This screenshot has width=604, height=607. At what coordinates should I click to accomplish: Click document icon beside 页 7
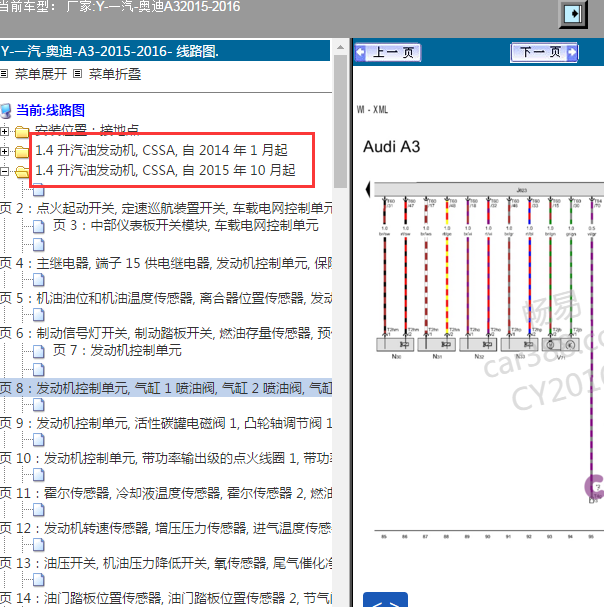(x=39, y=352)
